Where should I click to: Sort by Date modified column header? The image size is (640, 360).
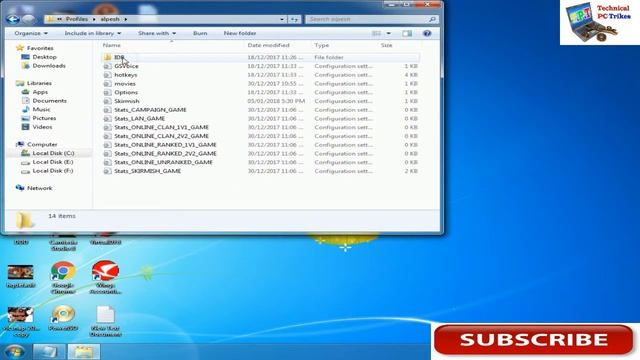coord(268,45)
